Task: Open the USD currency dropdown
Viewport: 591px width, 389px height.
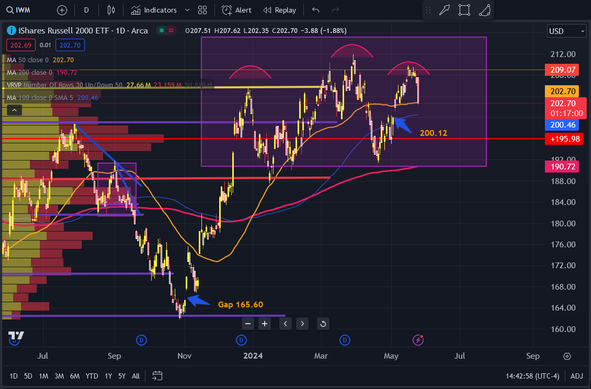Action: pos(567,31)
